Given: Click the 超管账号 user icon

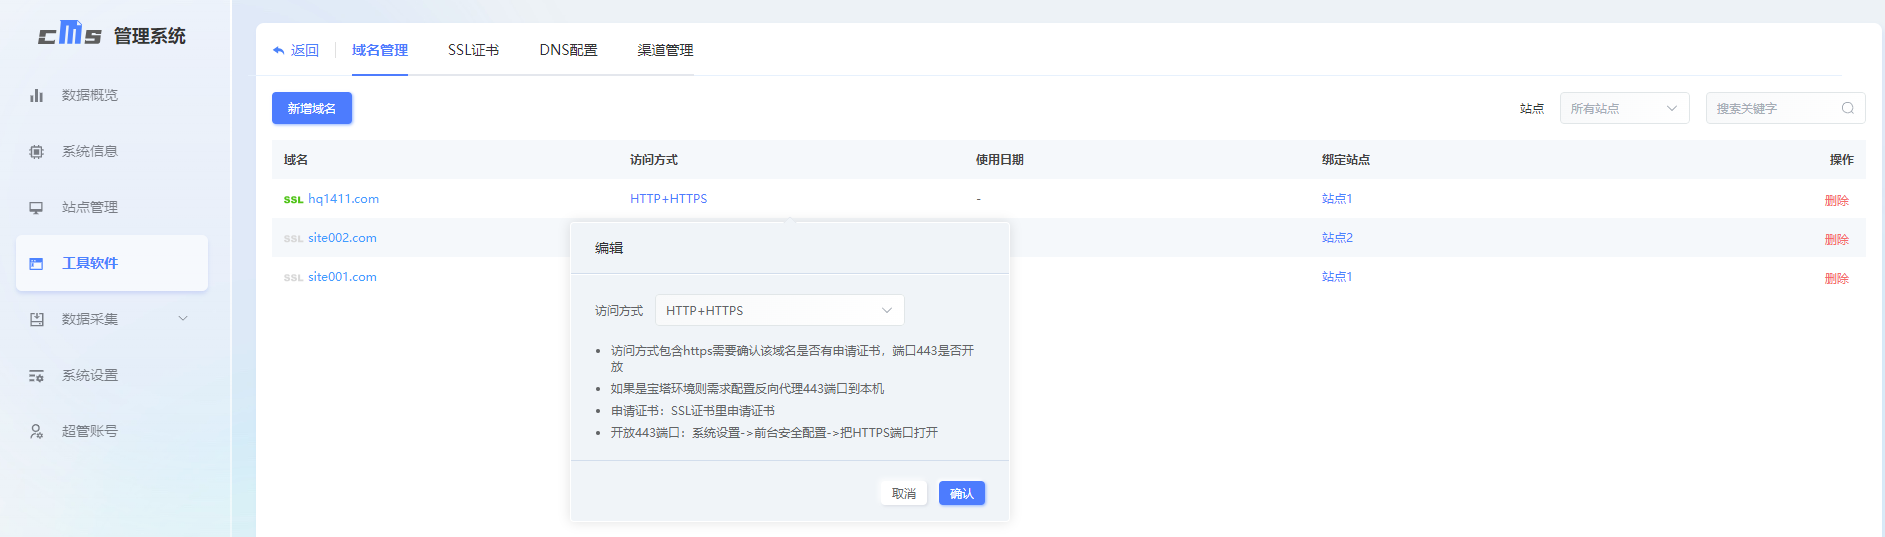Looking at the screenshot, I should pyautogui.click(x=36, y=431).
